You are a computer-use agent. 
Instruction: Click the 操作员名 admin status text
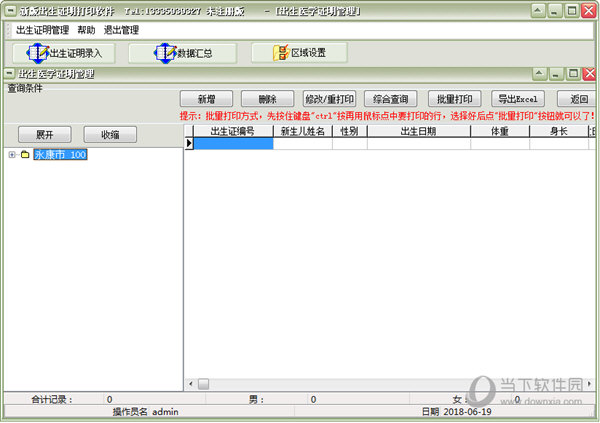pyautogui.click(x=145, y=412)
